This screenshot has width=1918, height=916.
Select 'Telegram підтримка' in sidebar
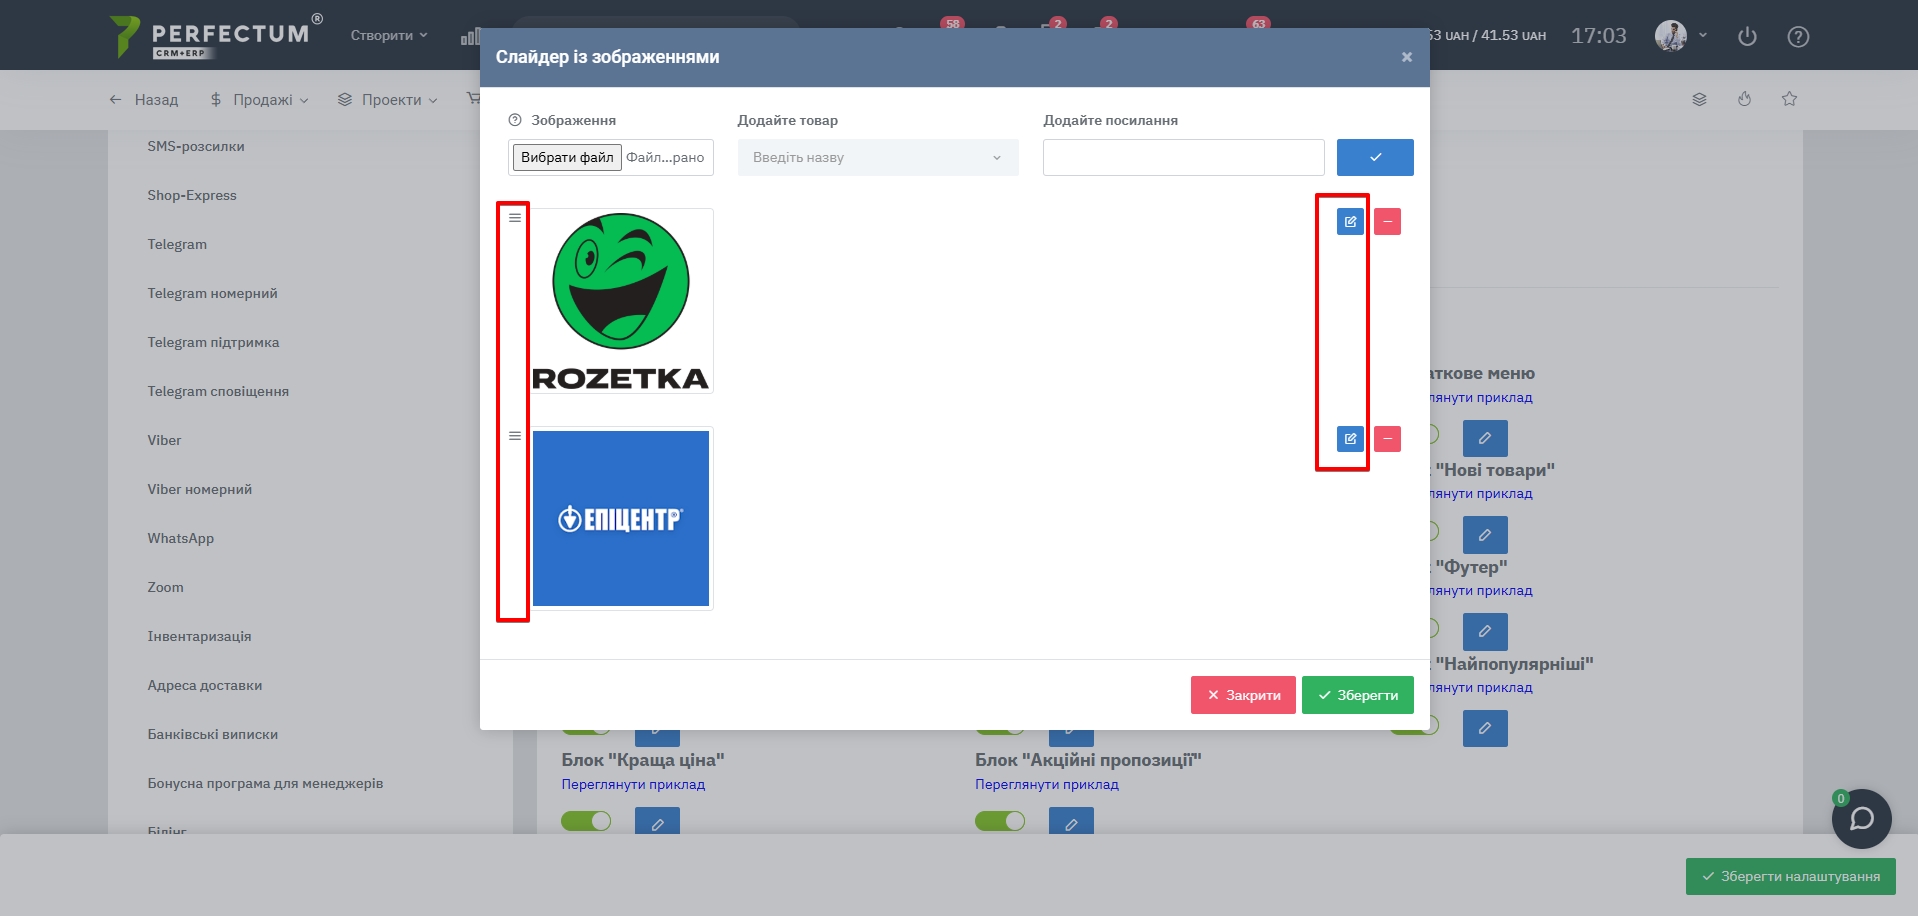[213, 342]
